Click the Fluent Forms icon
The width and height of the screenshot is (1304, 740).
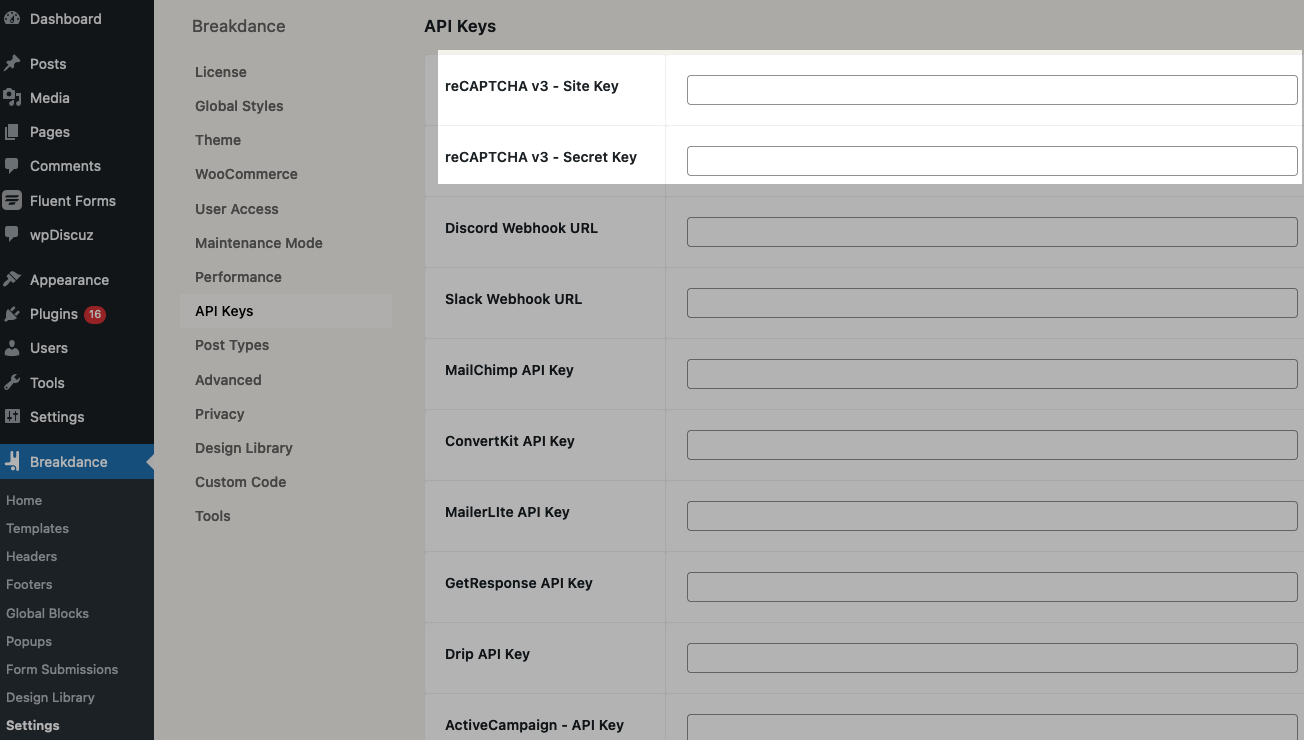point(12,200)
